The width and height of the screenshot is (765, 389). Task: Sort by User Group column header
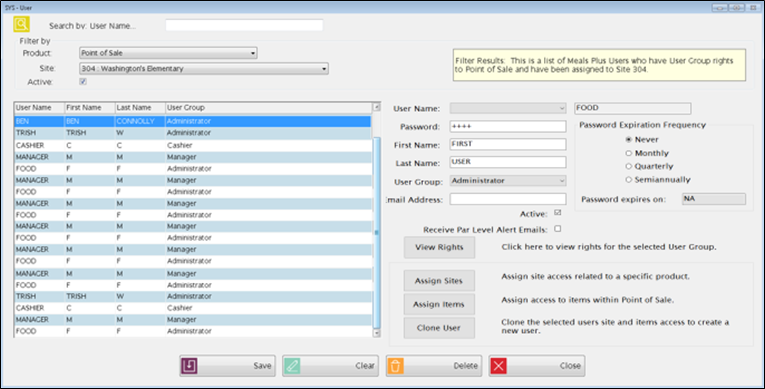tap(268, 108)
